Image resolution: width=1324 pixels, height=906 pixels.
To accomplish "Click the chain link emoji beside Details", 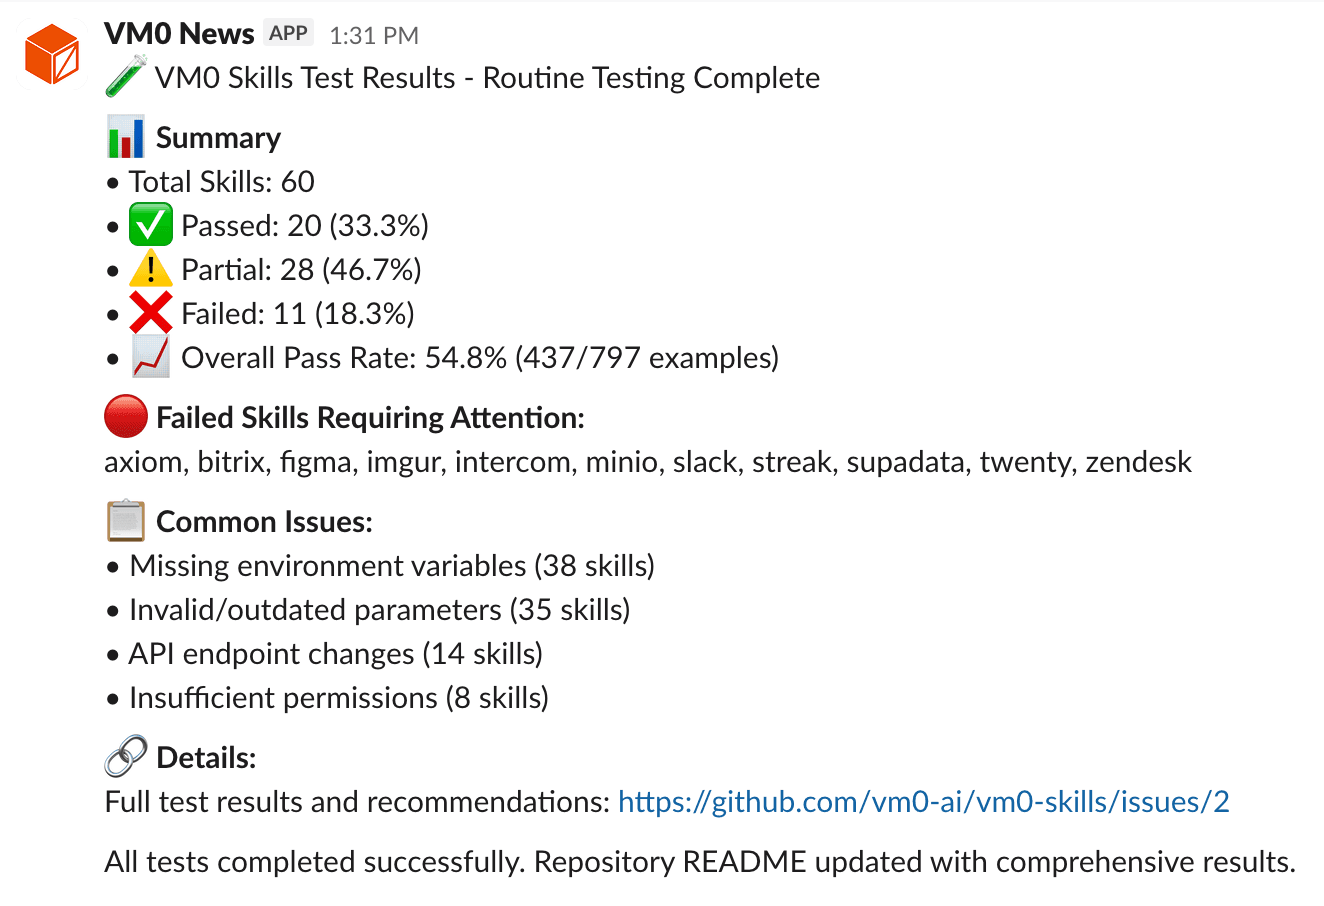I will [126, 757].
